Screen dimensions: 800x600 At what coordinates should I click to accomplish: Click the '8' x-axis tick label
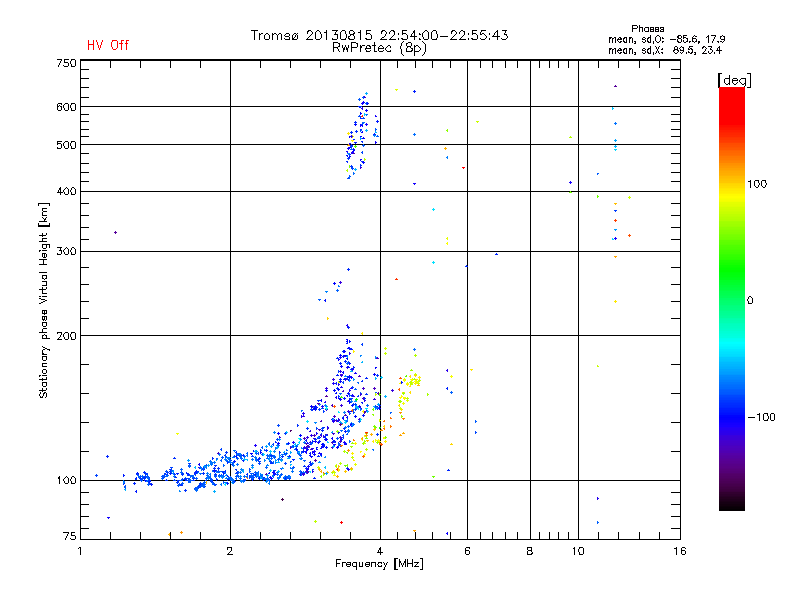(530, 551)
